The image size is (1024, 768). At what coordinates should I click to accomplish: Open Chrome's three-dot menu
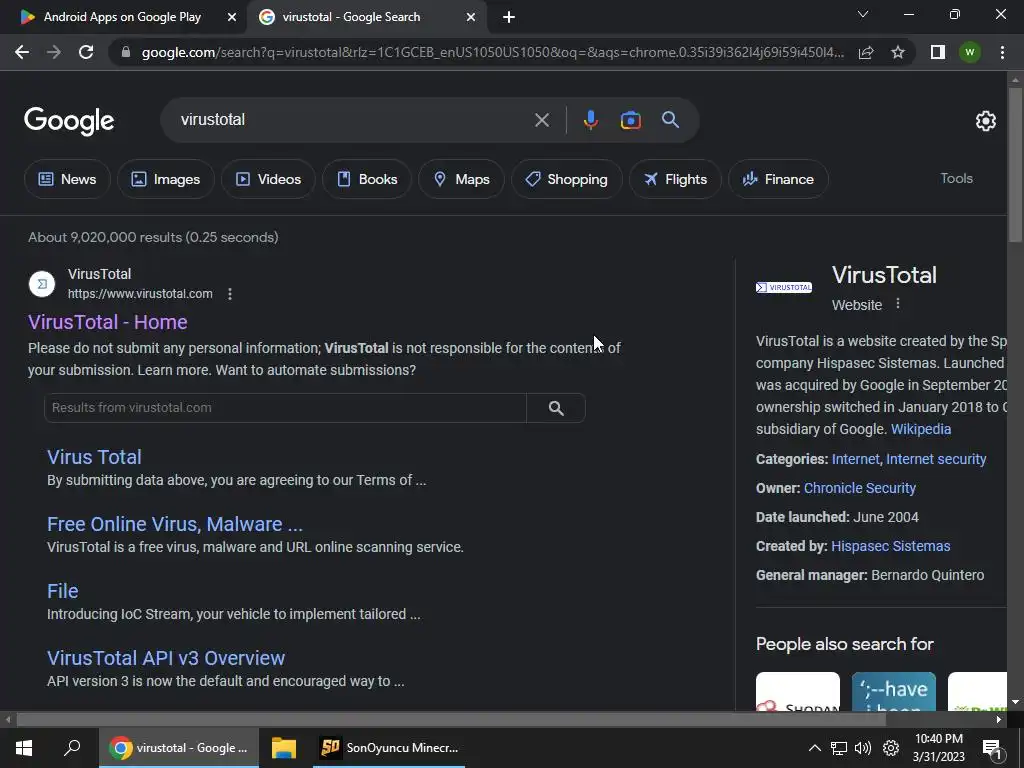1002,52
